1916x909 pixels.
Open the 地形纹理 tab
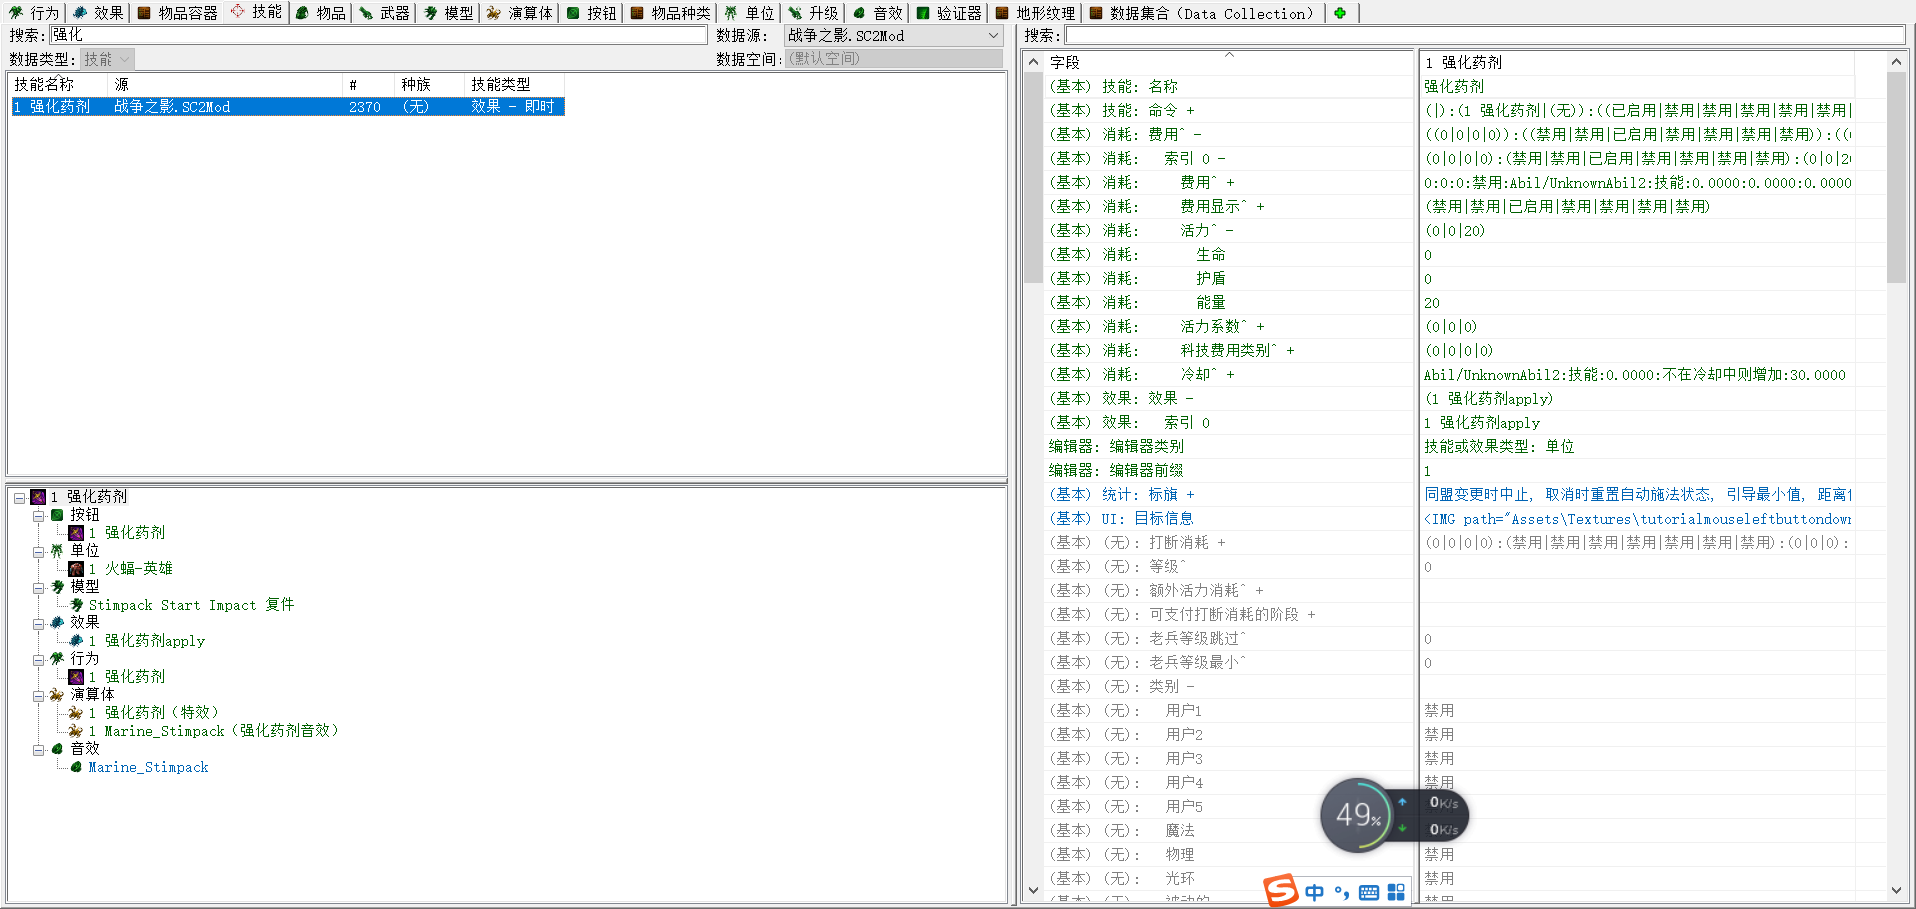[1036, 13]
